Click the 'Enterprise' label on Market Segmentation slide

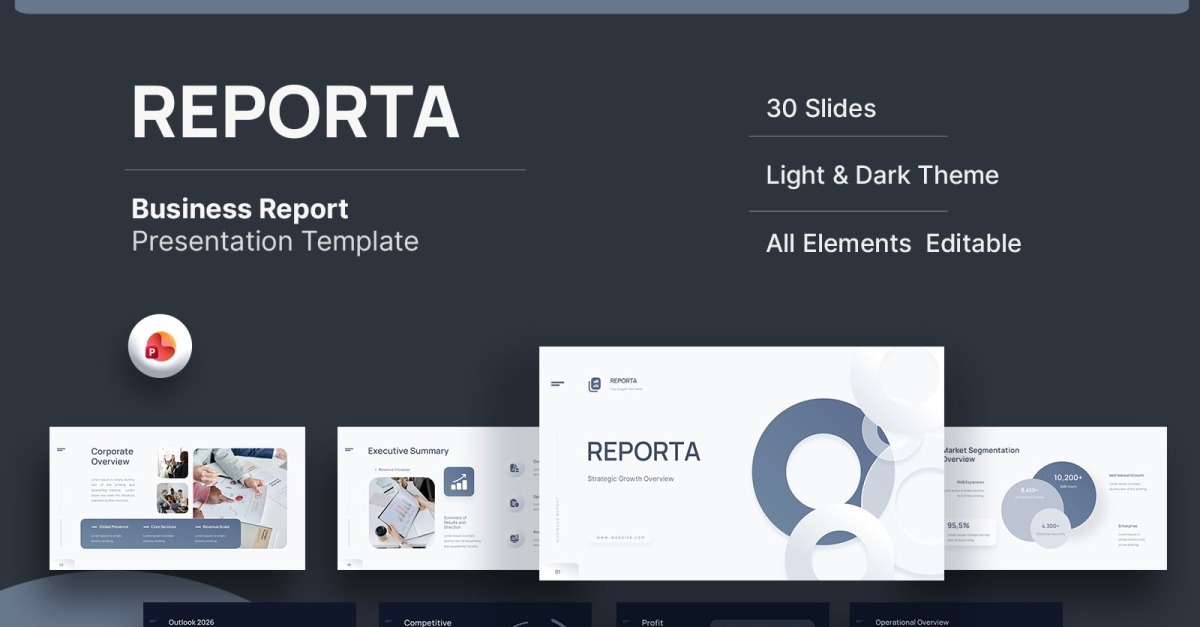[x=1127, y=526]
